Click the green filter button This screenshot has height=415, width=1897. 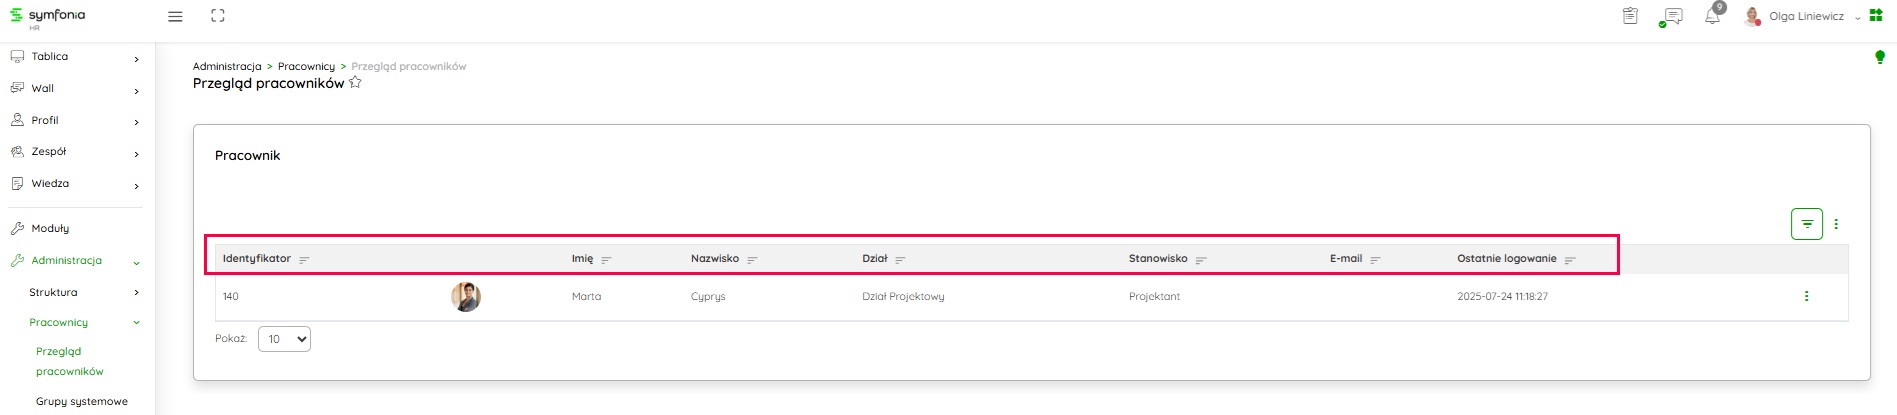[1806, 224]
